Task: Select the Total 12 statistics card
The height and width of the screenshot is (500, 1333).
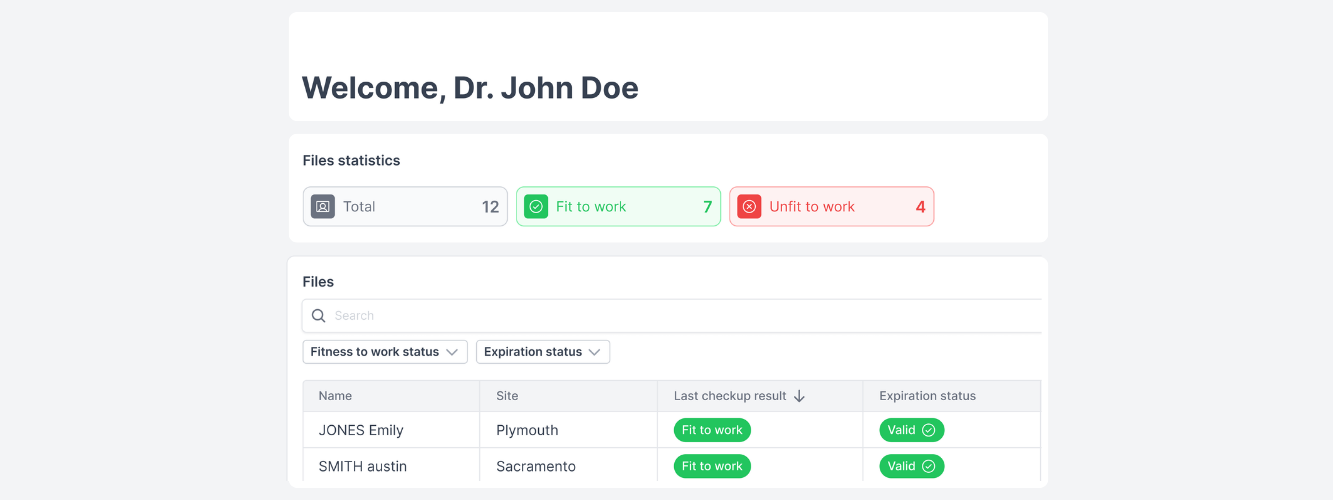Action: 405,207
